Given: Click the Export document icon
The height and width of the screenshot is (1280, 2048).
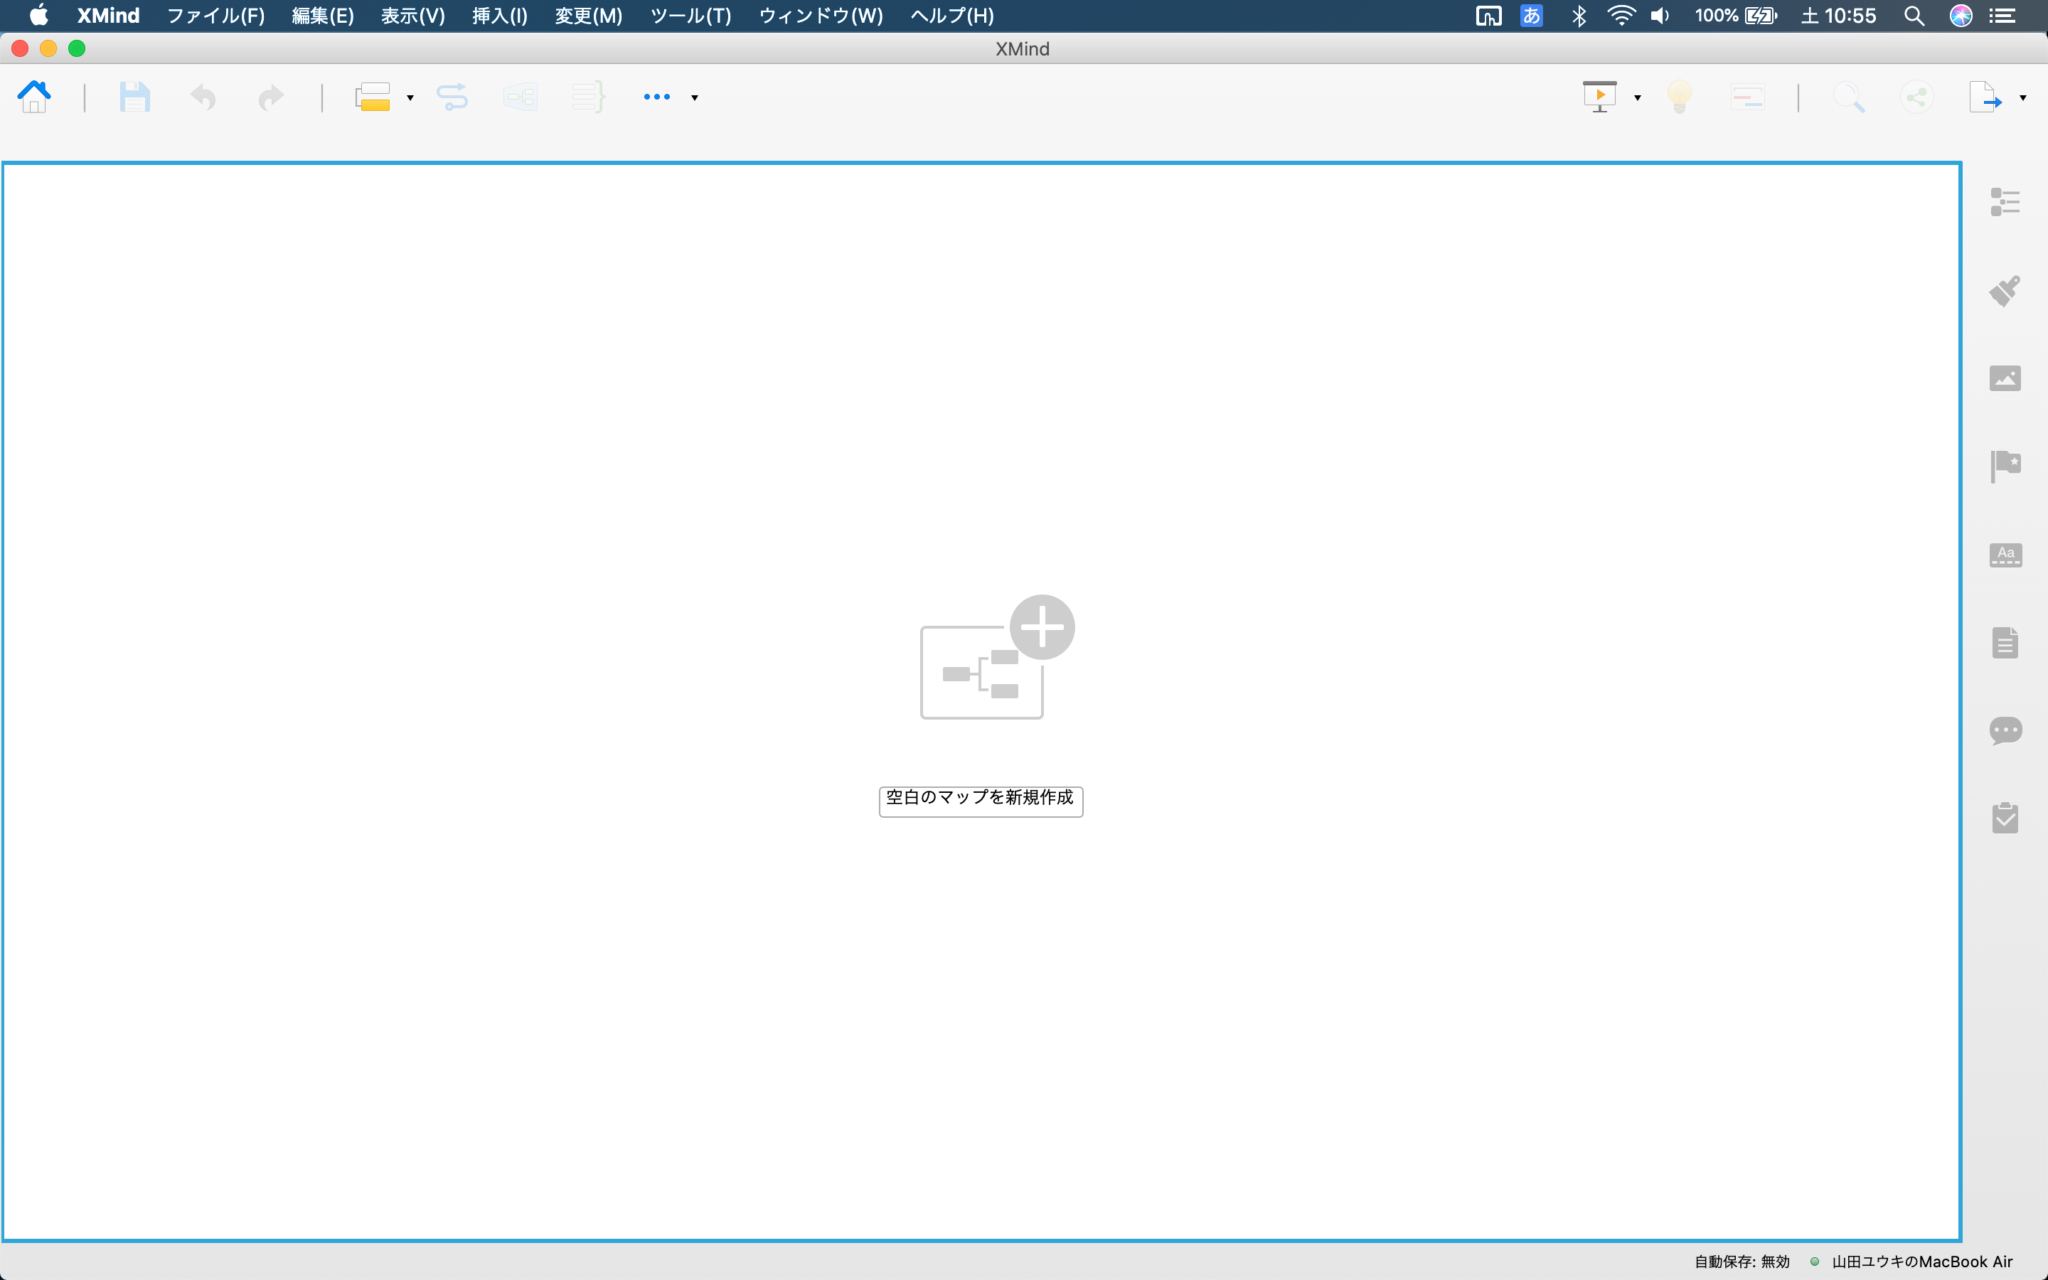Looking at the screenshot, I should 1986,97.
